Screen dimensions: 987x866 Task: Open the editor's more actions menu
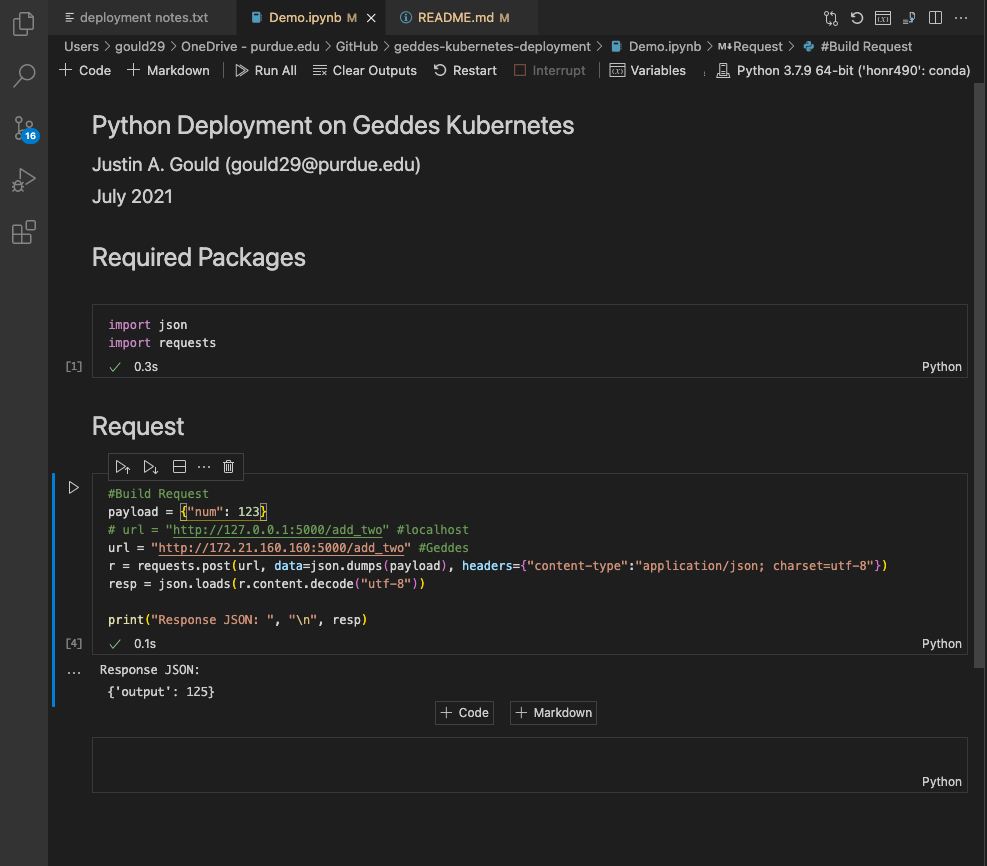[959, 17]
